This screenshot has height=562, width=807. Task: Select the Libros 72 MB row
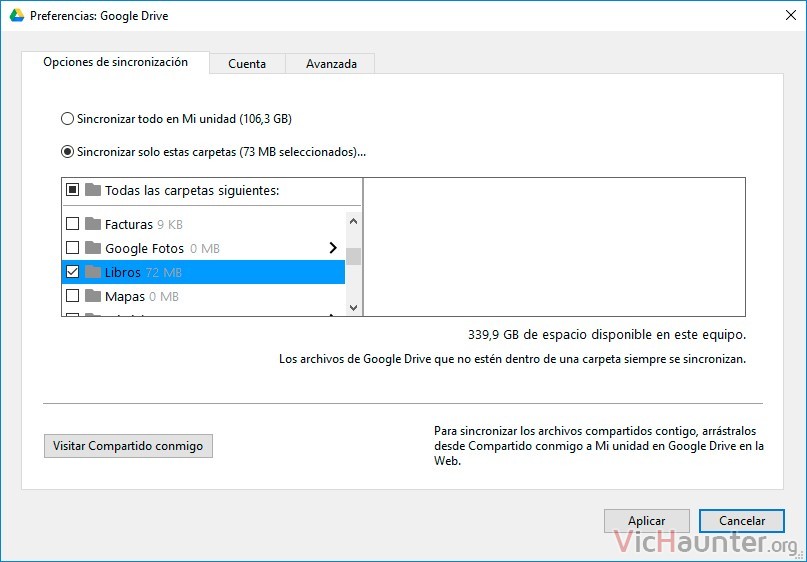click(203, 272)
